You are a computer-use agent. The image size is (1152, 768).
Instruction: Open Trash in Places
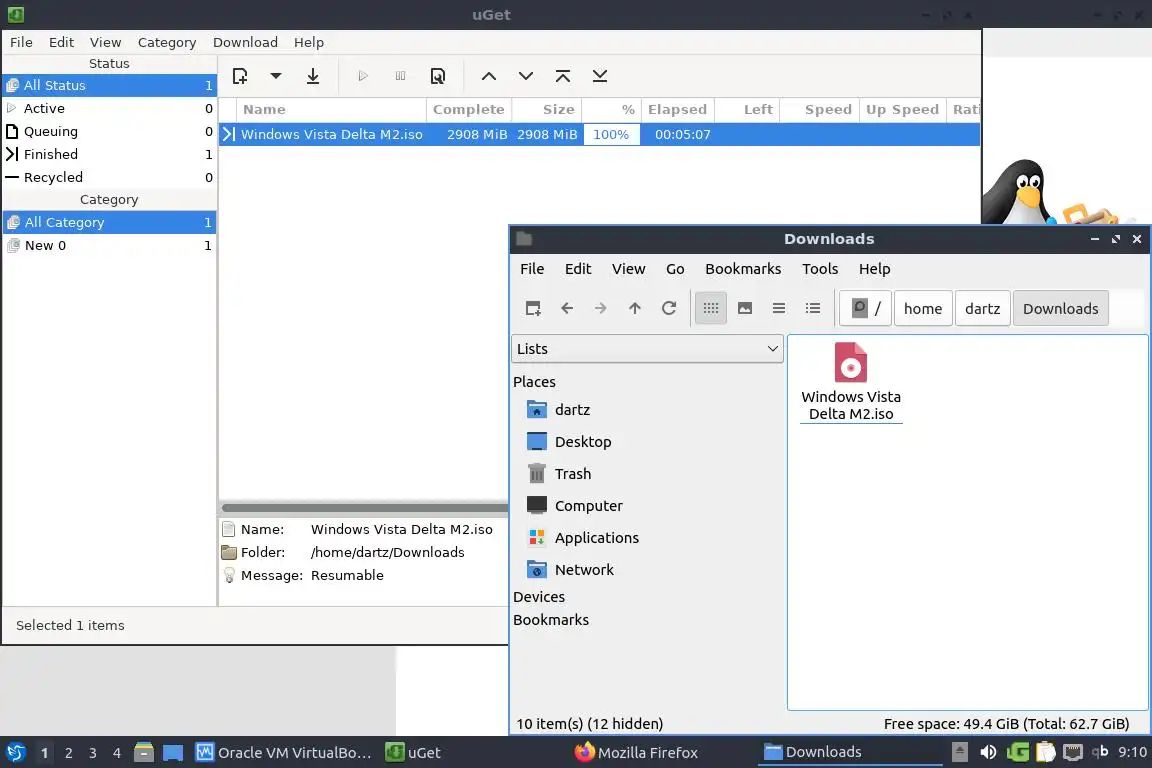pyautogui.click(x=572, y=474)
